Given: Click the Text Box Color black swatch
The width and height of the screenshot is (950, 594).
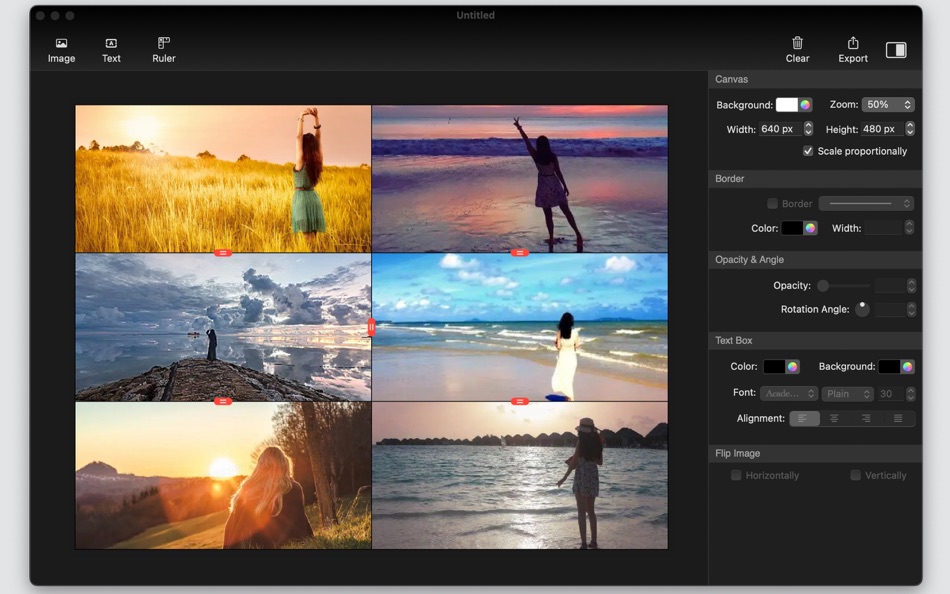Looking at the screenshot, I should point(774,367).
